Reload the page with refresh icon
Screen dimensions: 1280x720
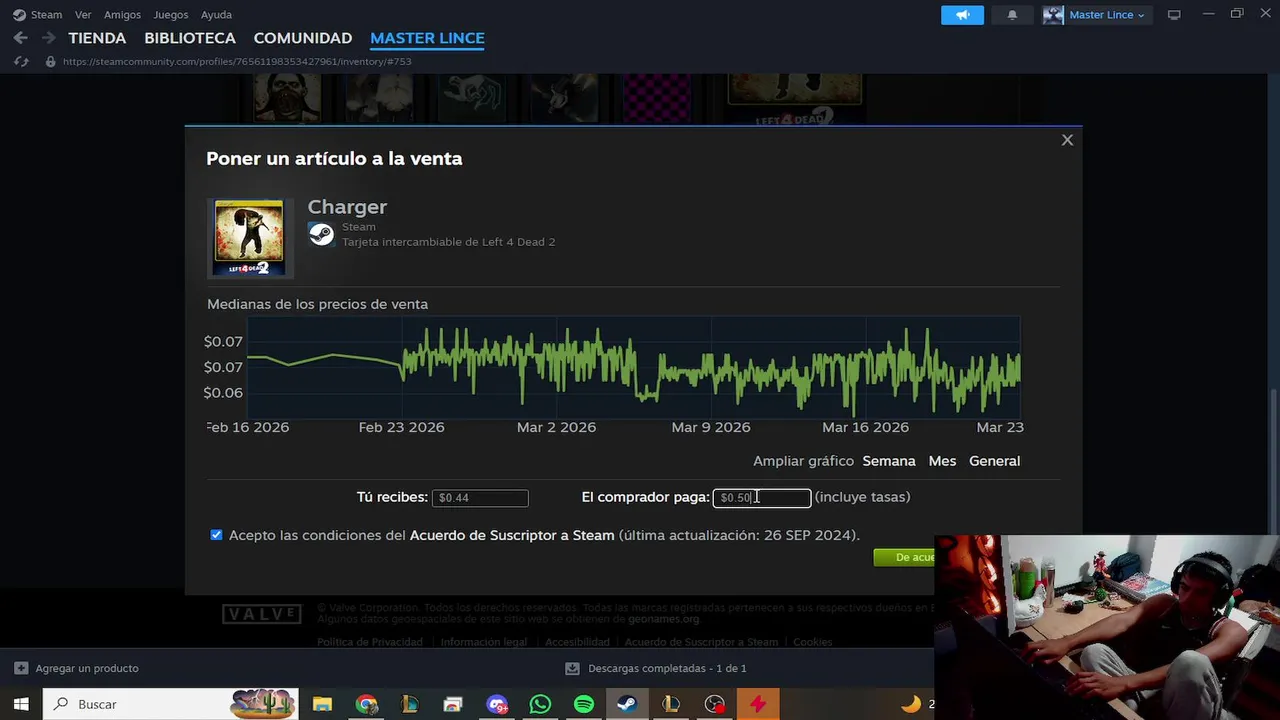21,61
